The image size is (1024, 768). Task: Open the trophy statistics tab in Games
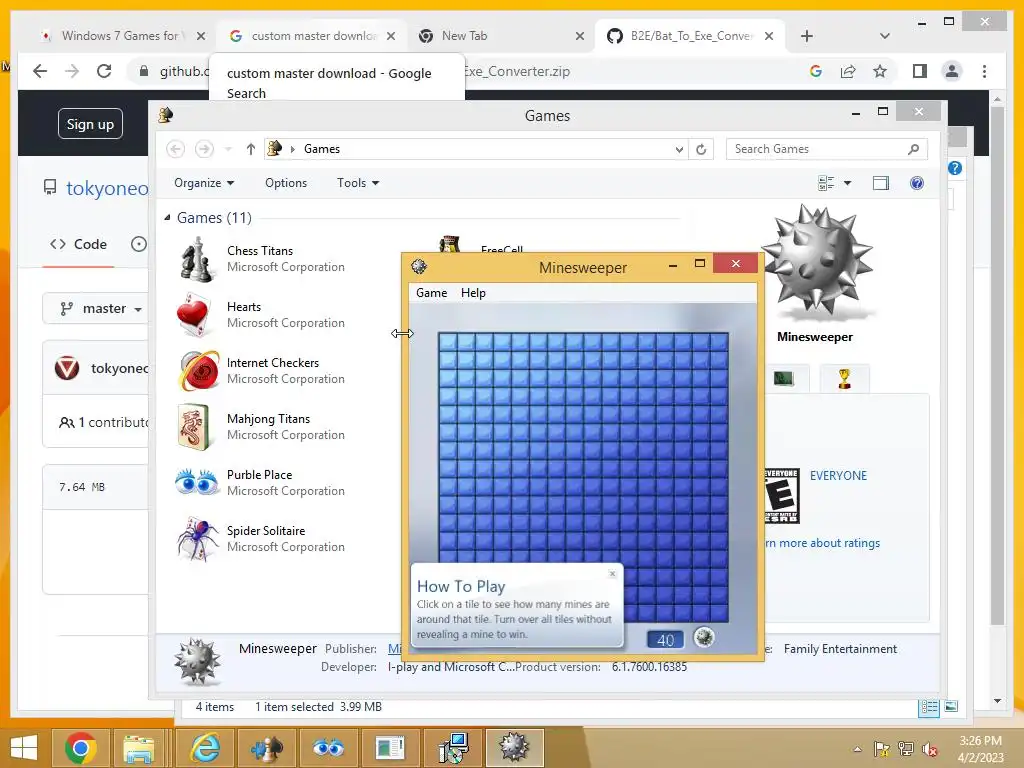(844, 378)
